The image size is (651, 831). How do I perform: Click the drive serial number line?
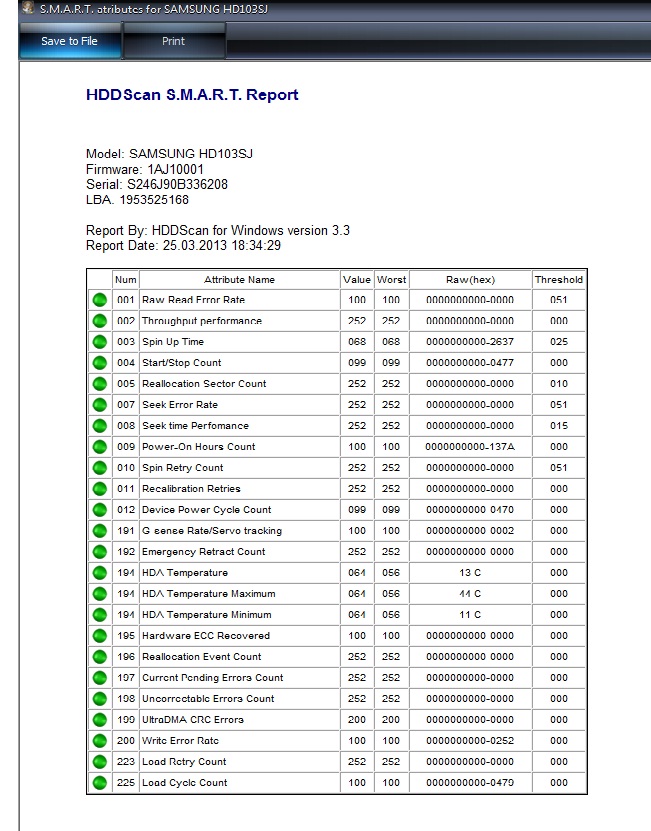point(156,185)
